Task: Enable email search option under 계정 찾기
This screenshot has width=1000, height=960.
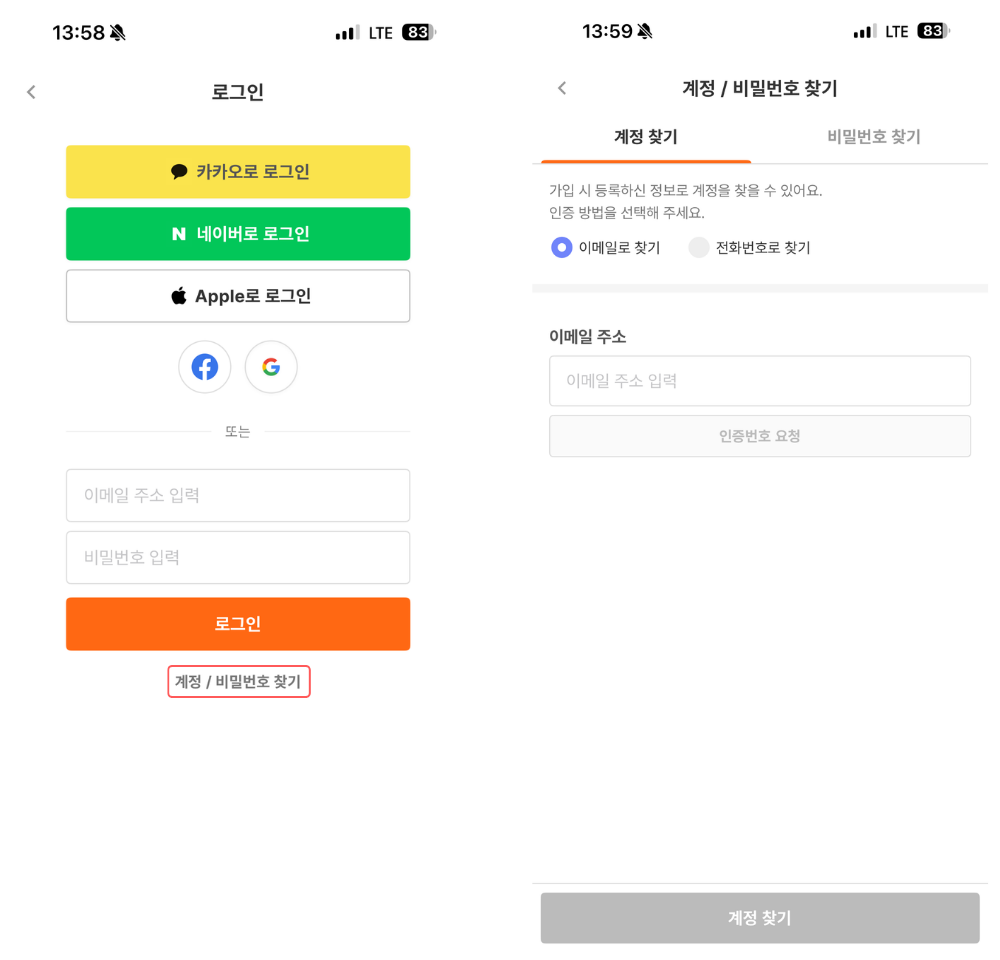Action: [x=561, y=247]
